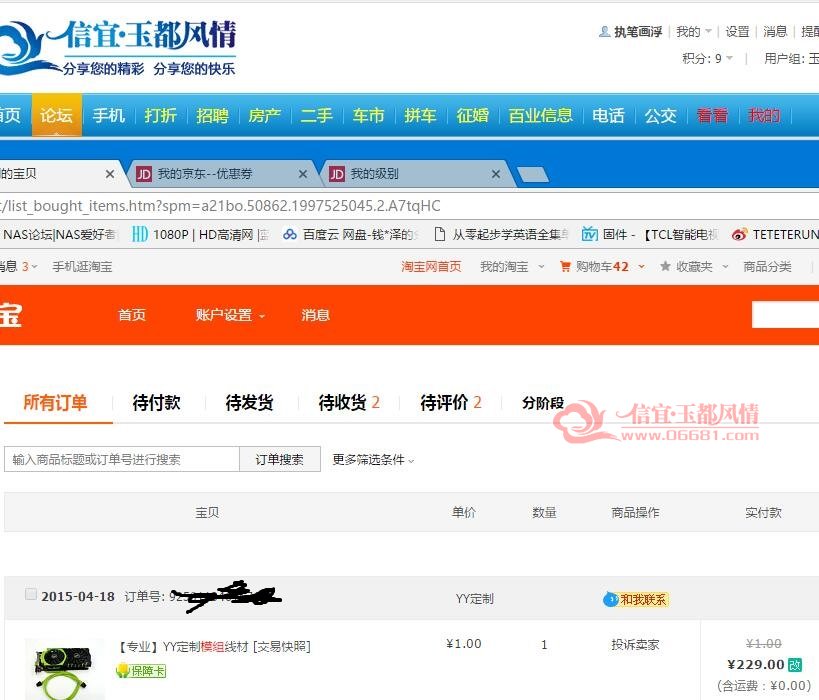The height and width of the screenshot is (700, 819).
Task: Open the Weibo TETETERUN bookmark icon
Action: point(739,235)
